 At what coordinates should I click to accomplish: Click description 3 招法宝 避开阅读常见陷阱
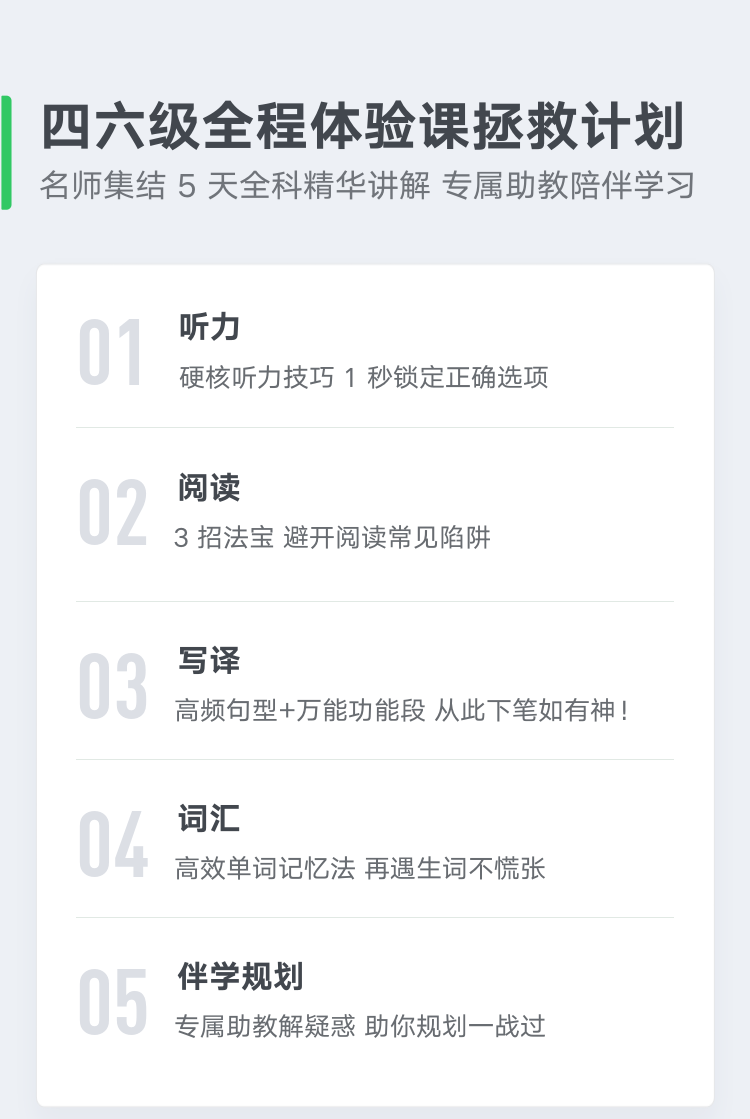[x=333, y=537]
